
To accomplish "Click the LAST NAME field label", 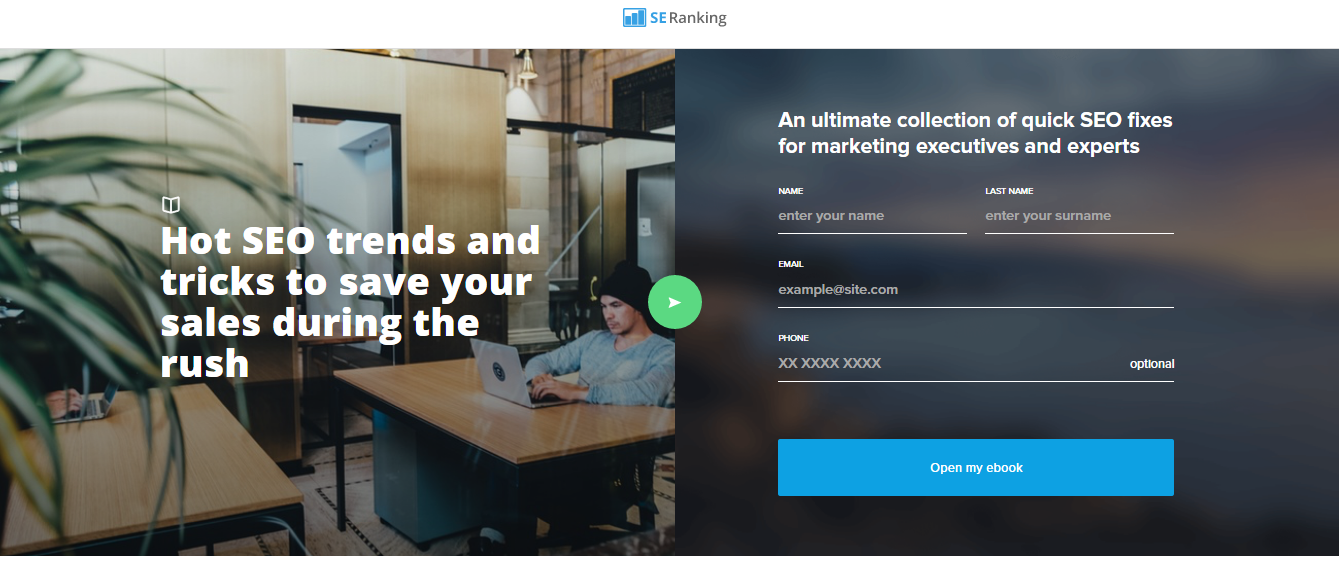I will 1009,191.
